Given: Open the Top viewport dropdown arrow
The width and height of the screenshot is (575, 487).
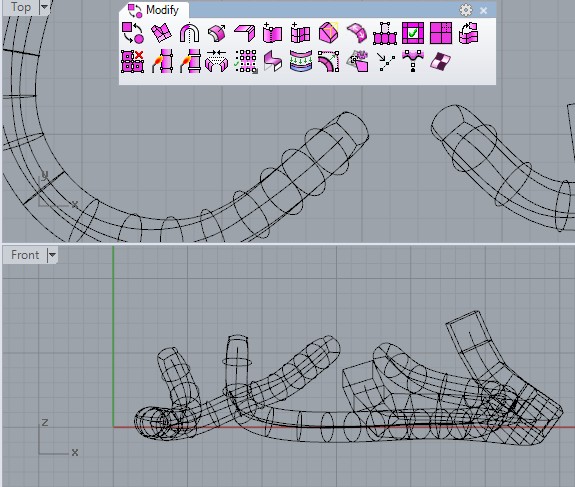Looking at the screenshot, I should point(44,7).
